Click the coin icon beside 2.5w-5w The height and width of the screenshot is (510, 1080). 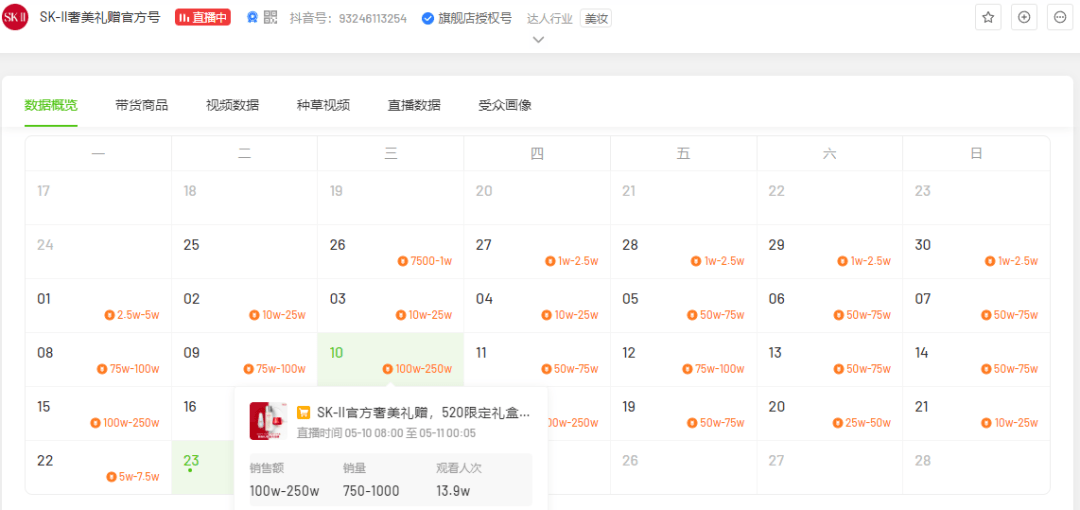click(x=110, y=315)
